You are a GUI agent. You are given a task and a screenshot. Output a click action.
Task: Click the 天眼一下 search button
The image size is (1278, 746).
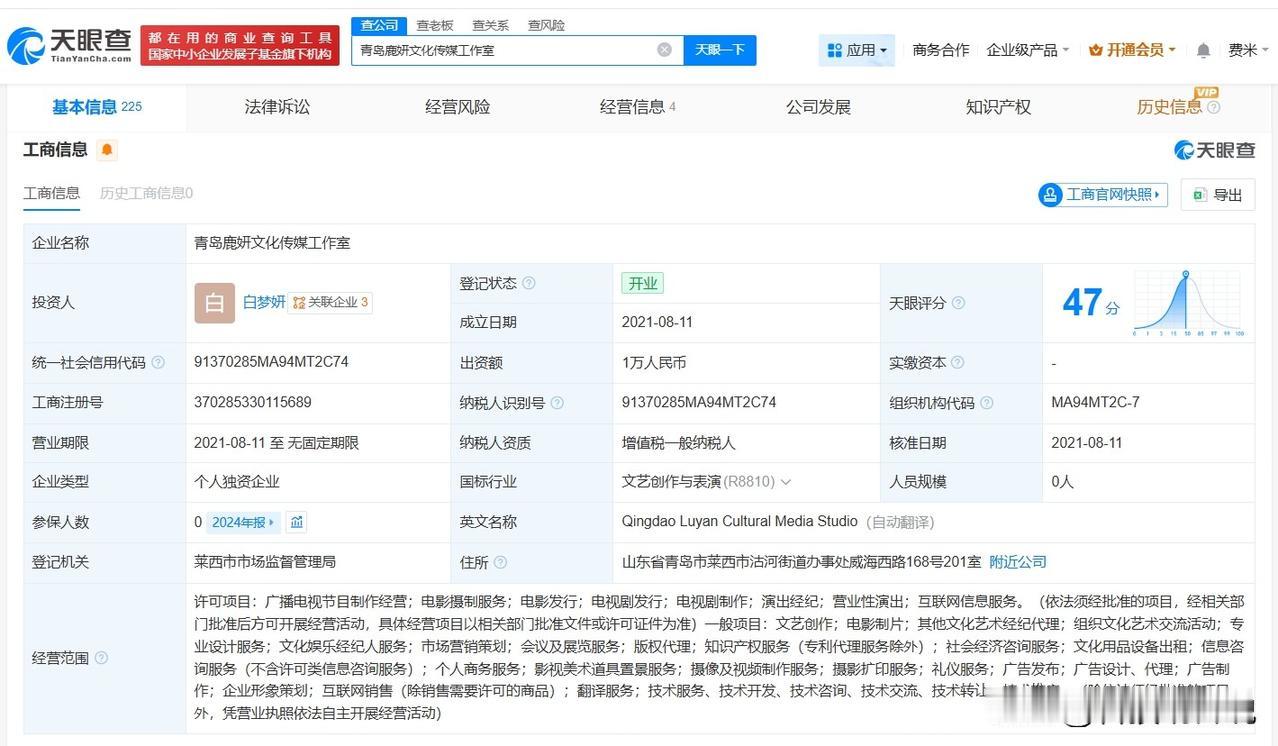coord(720,50)
